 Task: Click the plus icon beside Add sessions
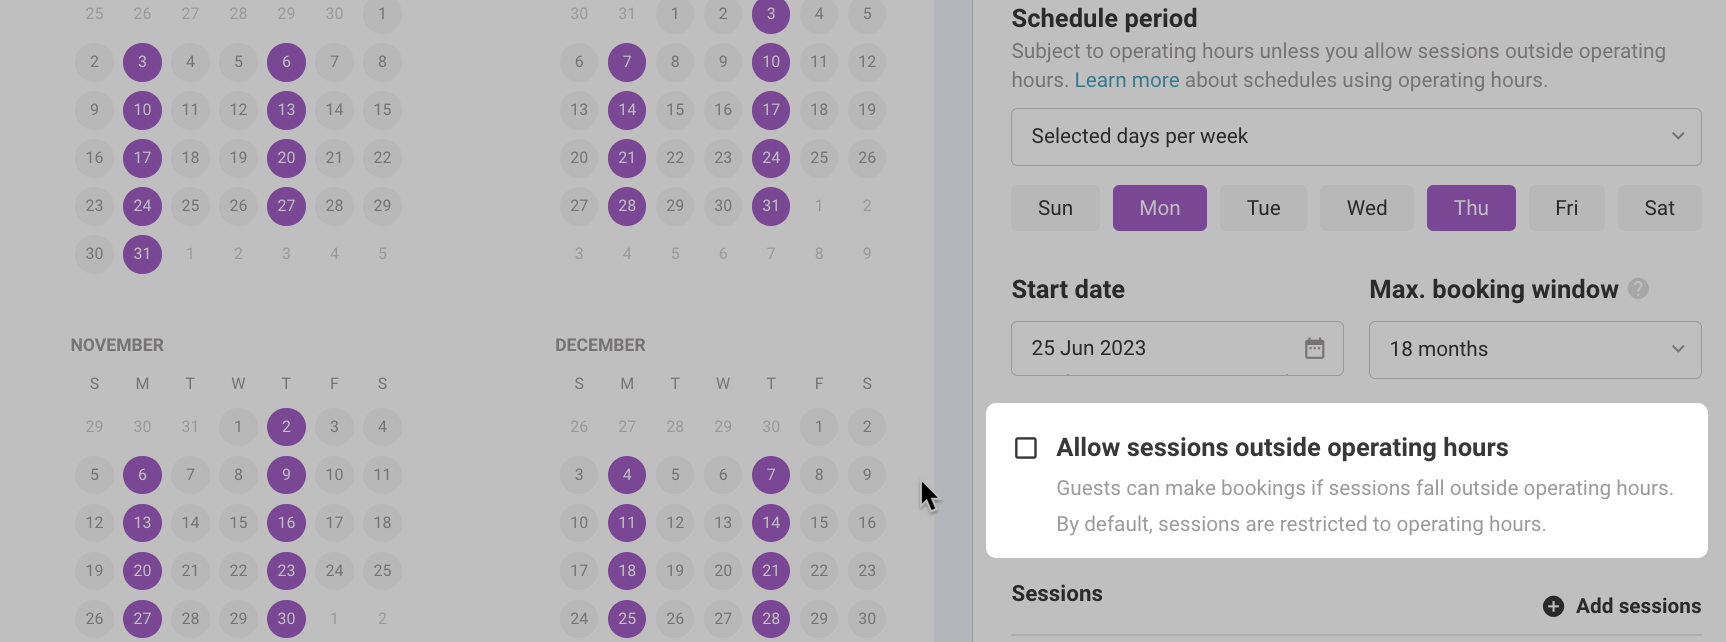click(1553, 606)
